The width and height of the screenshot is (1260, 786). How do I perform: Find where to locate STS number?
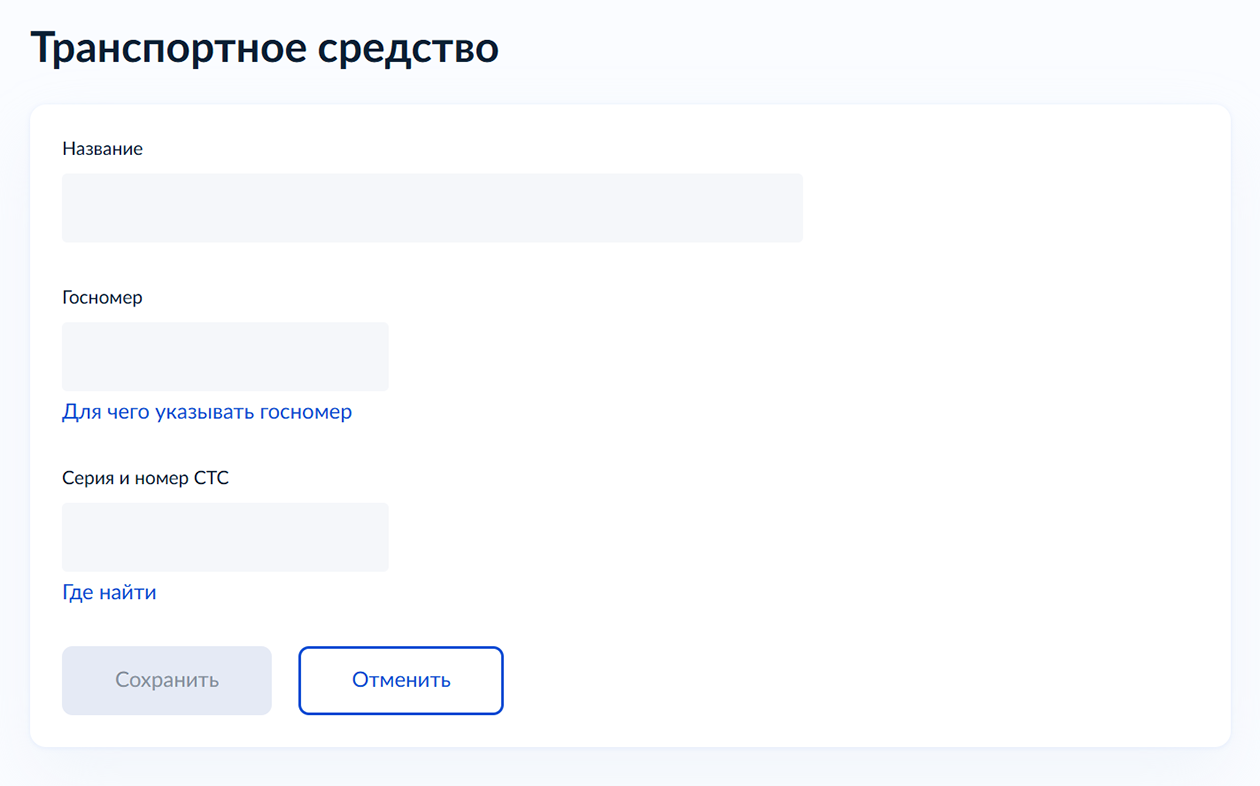(x=109, y=592)
